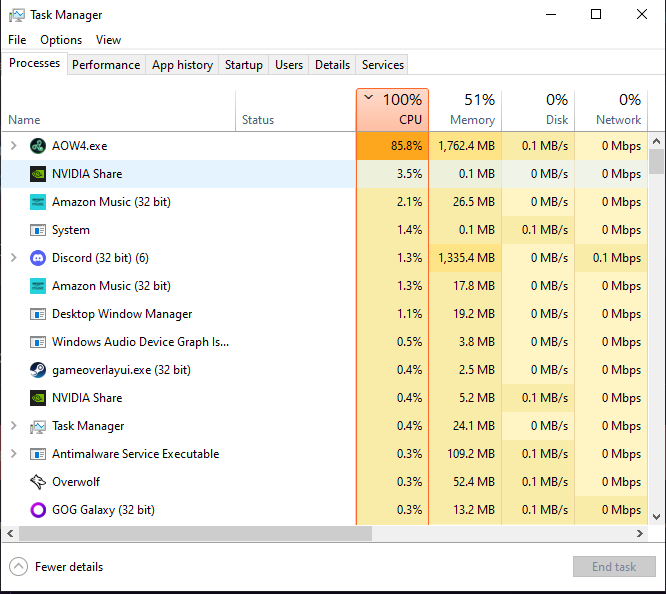This screenshot has height=594, width=666.
Task: Open the Startup tab
Action: (243, 65)
